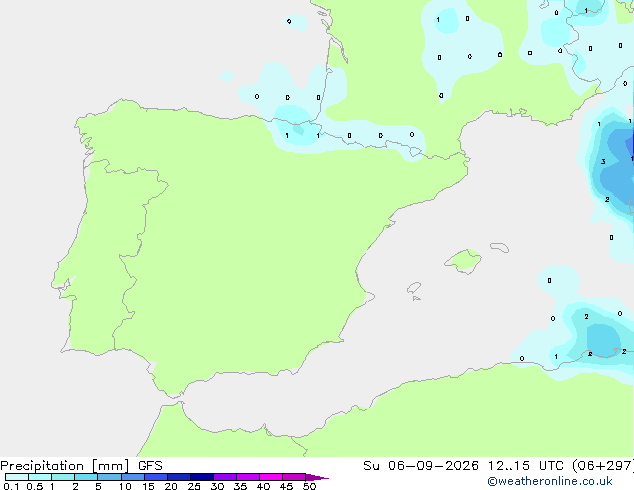634x490 pixels.
Task: Click the '35' legend label
Action: [240, 486]
